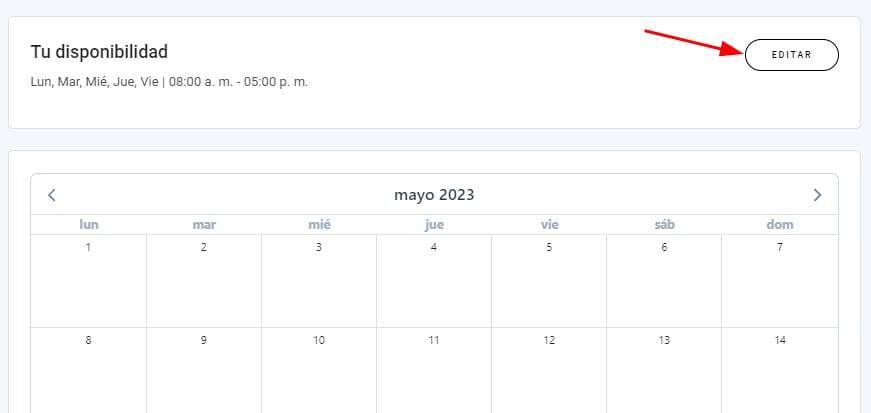
Task: Open day 11 calendar cell
Action: pos(434,370)
